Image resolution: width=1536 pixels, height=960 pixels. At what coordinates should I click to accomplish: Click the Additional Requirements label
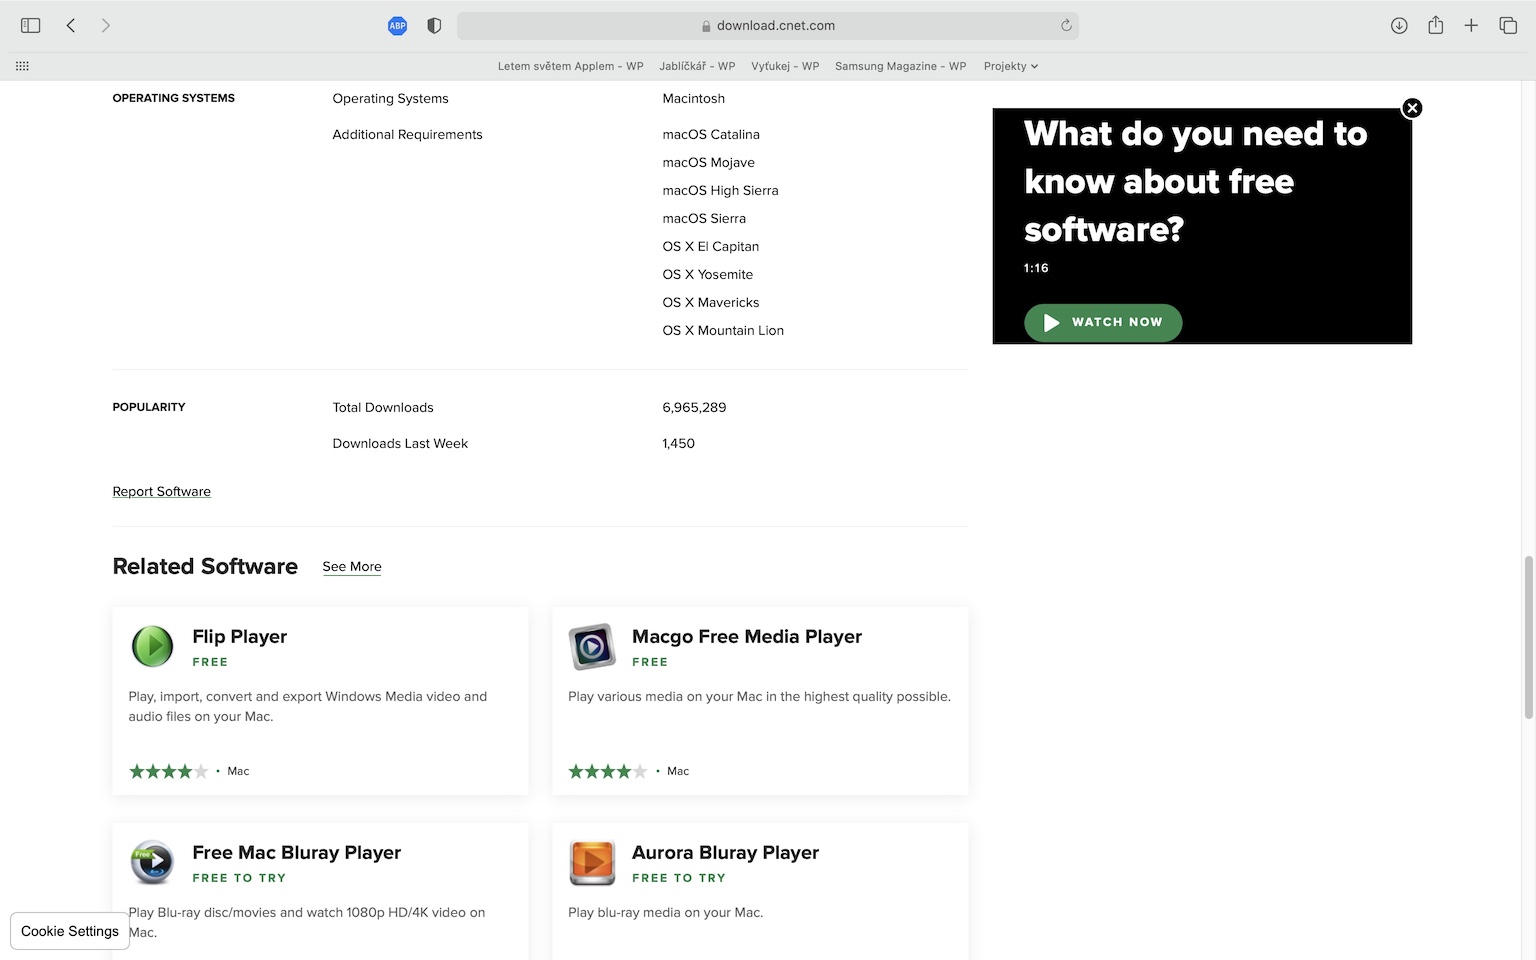[407, 134]
